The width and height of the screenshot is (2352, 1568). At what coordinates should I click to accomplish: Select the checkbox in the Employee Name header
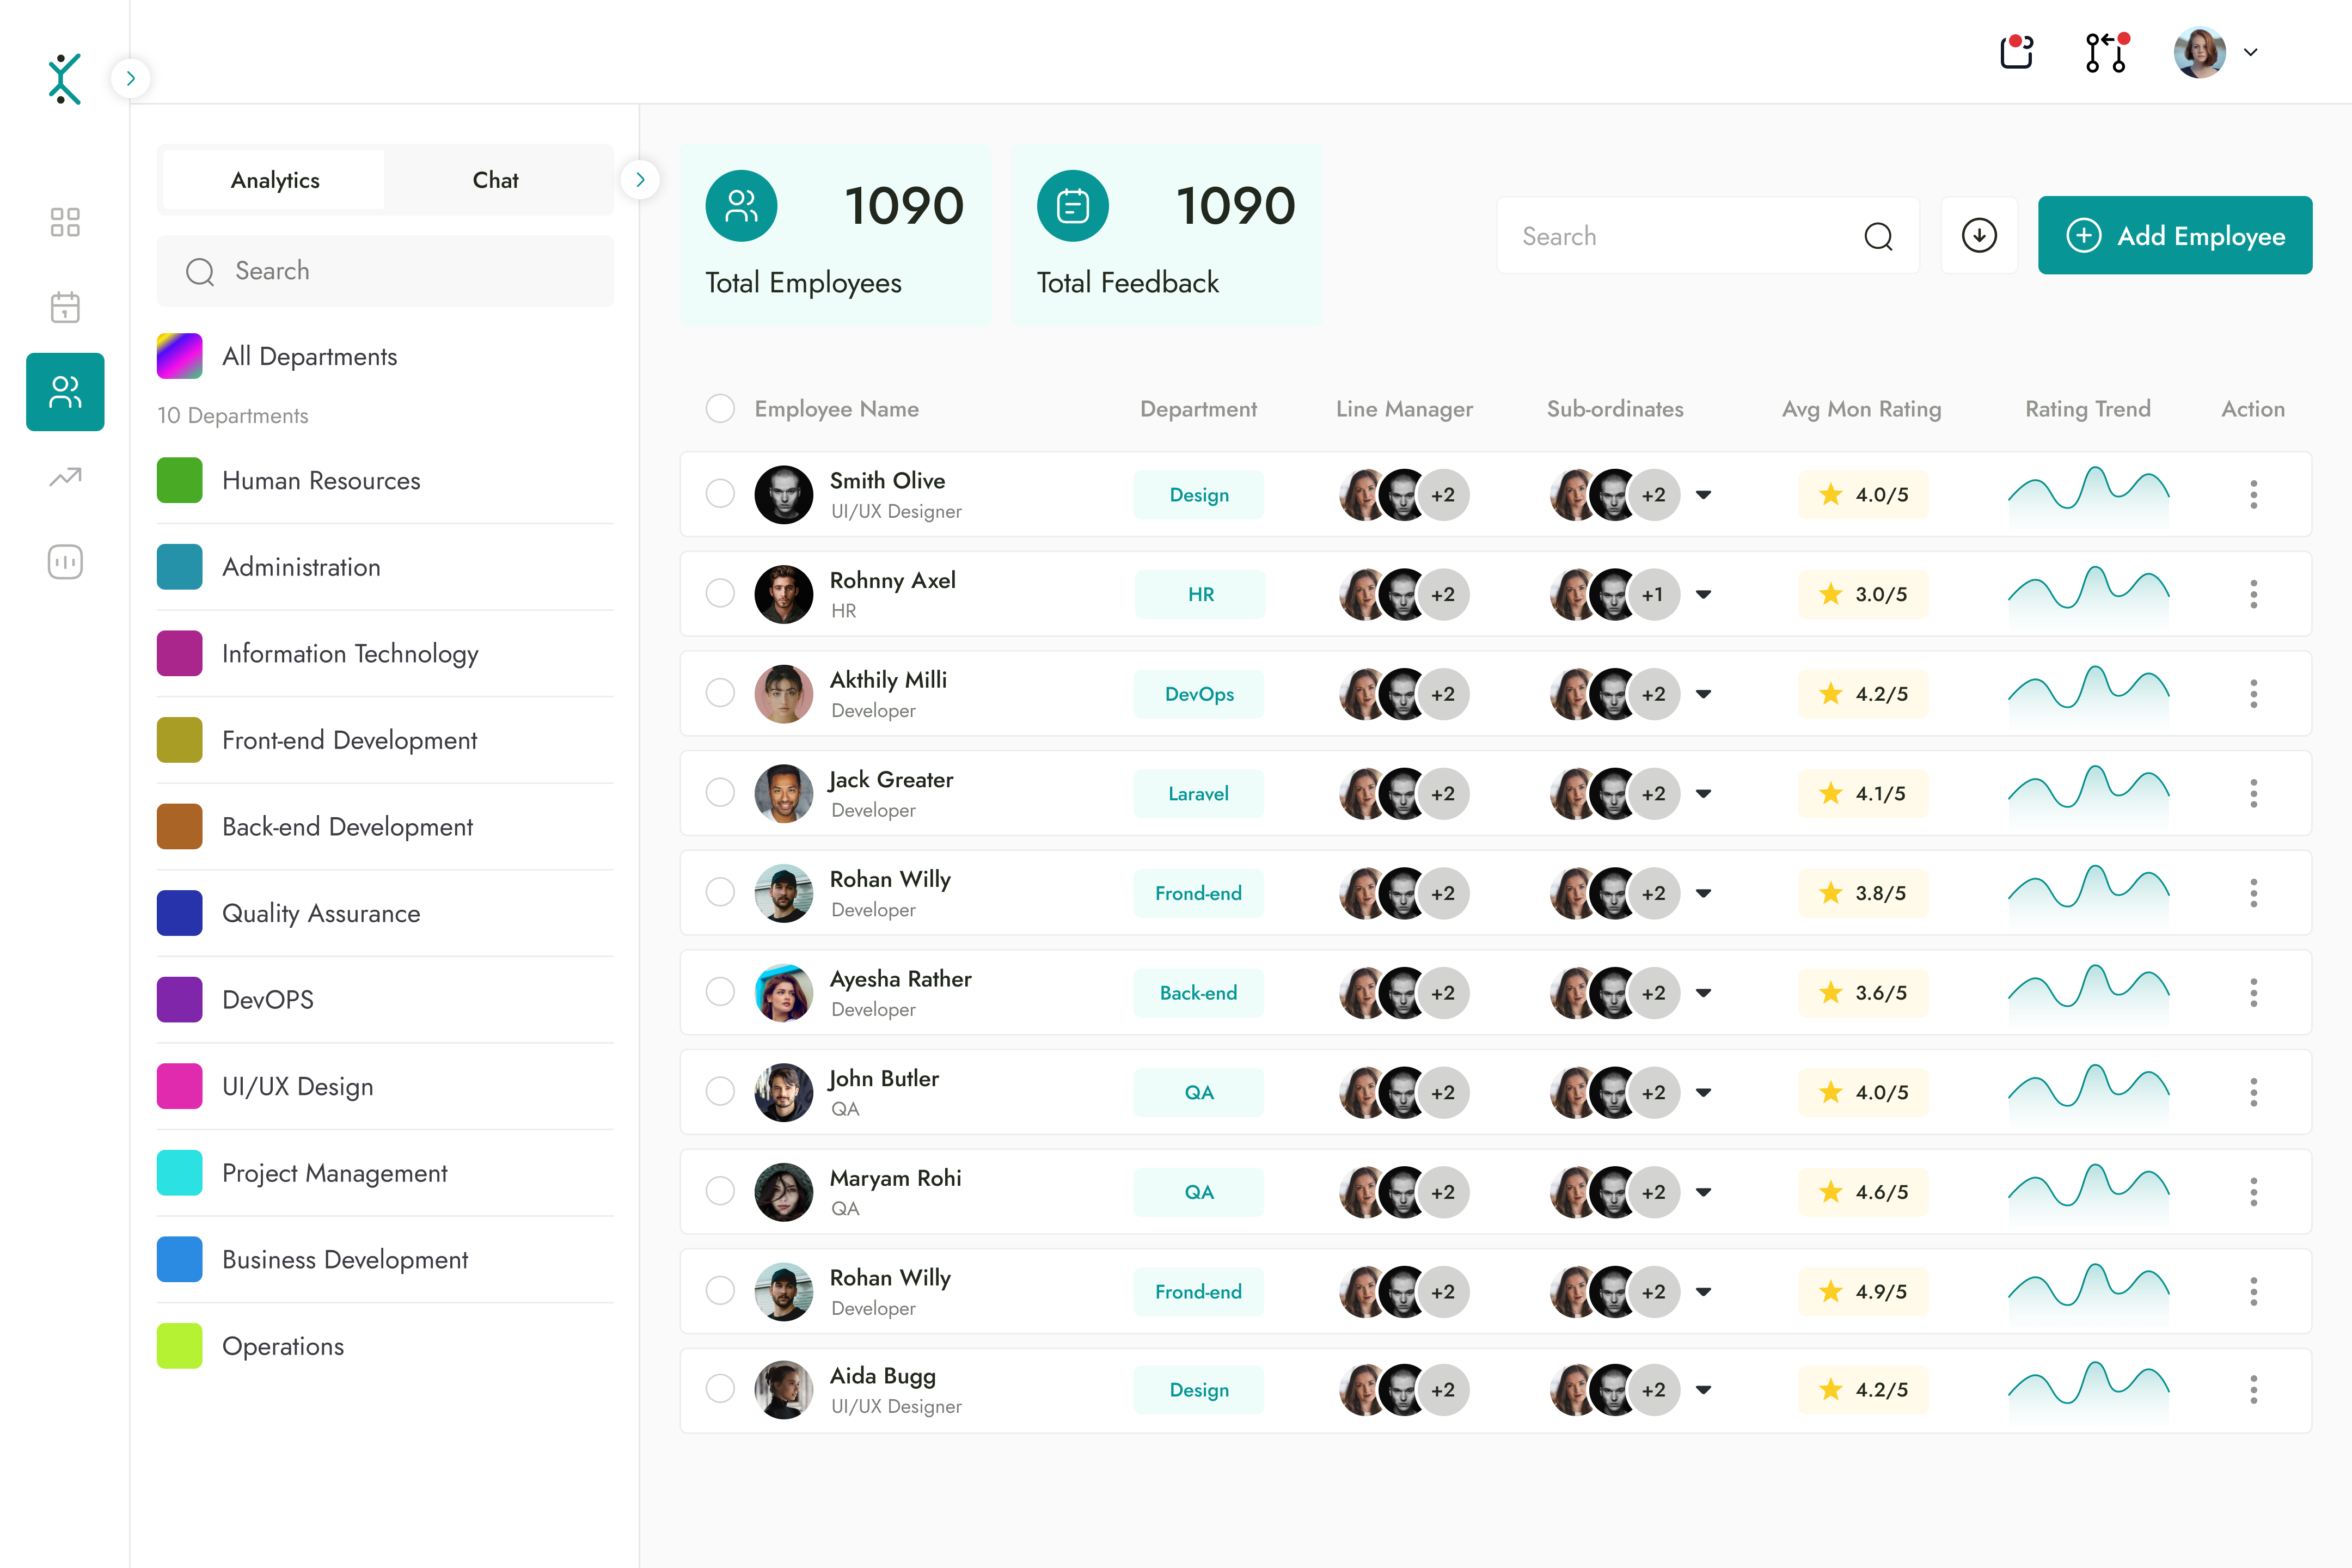pyautogui.click(x=720, y=408)
